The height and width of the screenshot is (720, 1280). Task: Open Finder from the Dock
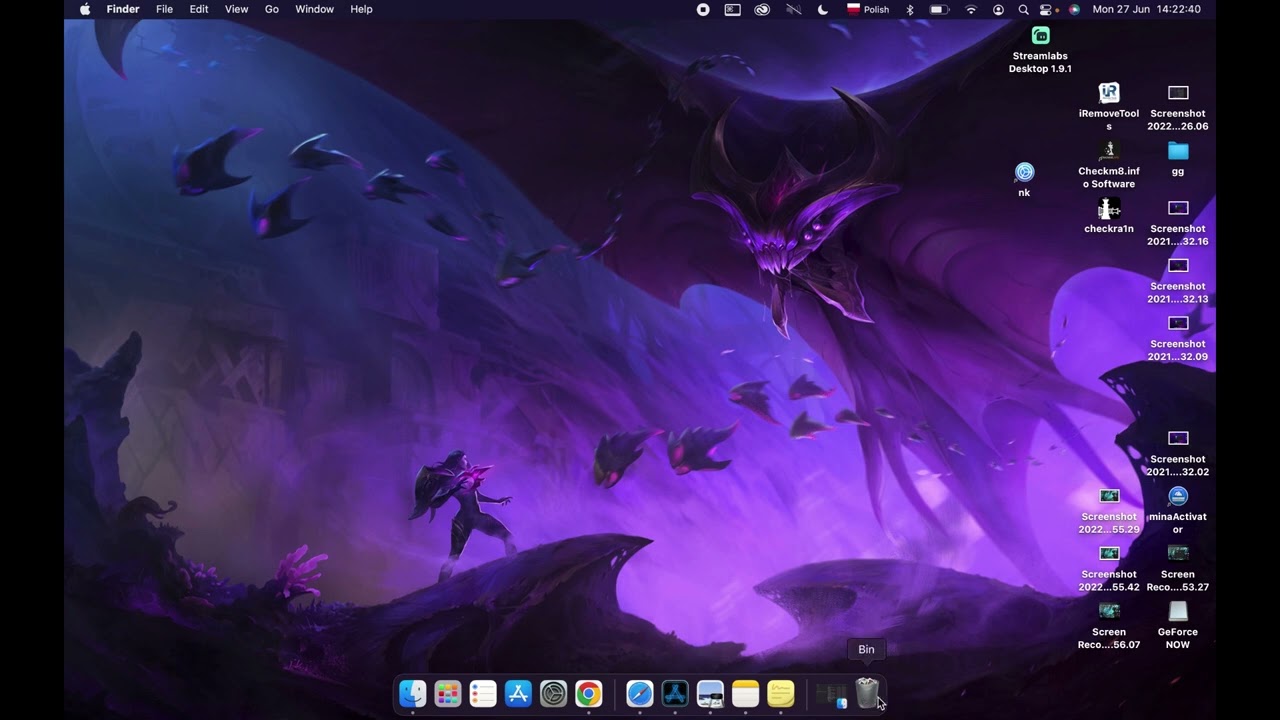click(x=412, y=693)
